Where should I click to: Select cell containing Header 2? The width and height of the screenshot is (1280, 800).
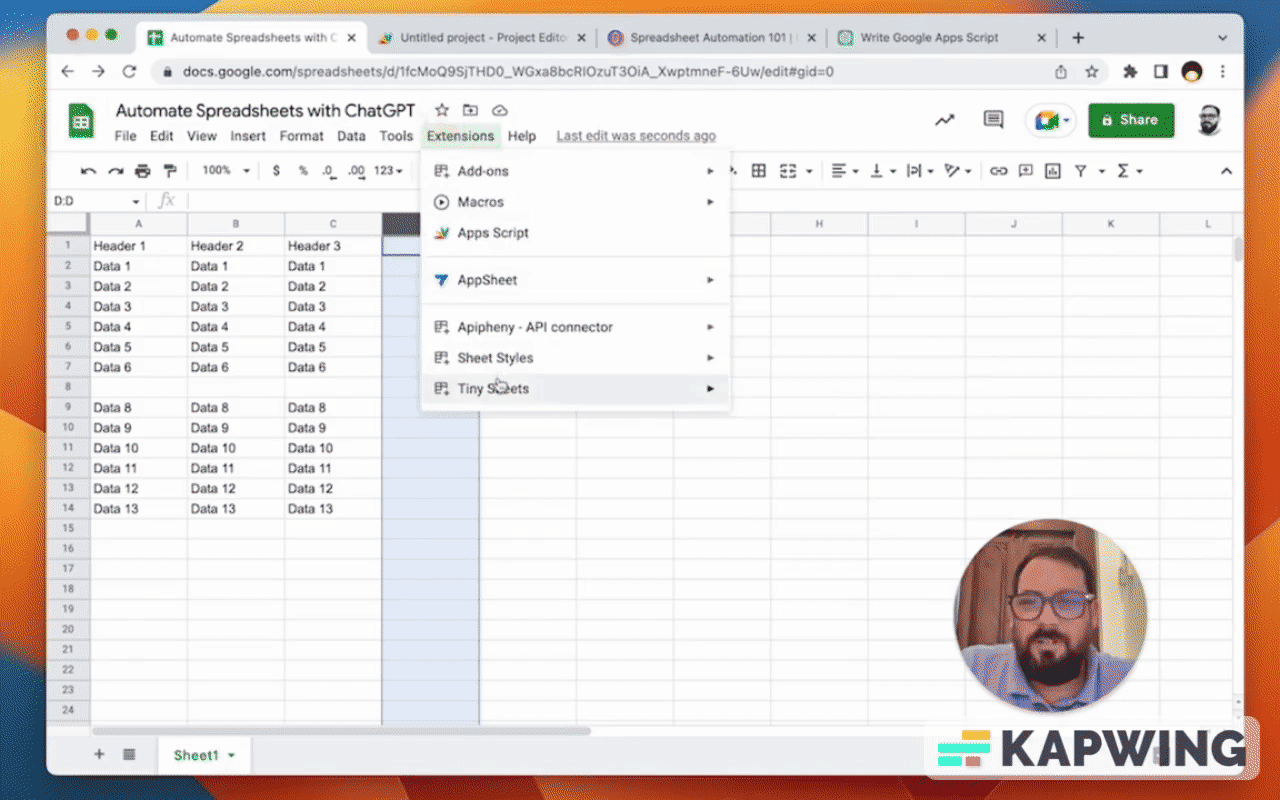click(x=236, y=246)
